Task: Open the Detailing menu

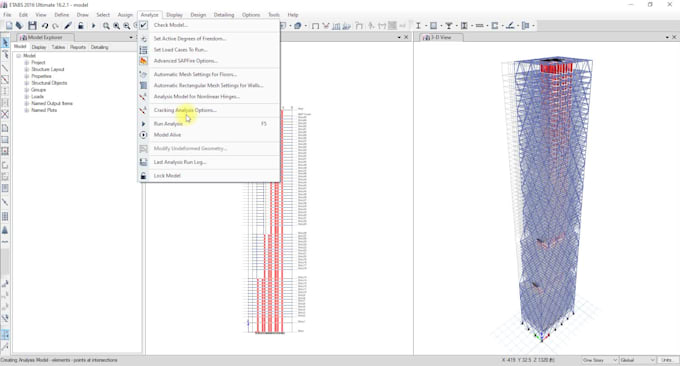Action: tap(224, 15)
